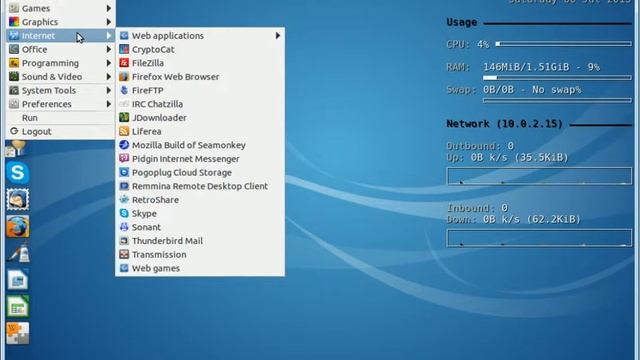Click the Skype icon in the menu
The image size is (640, 360).
click(x=124, y=213)
